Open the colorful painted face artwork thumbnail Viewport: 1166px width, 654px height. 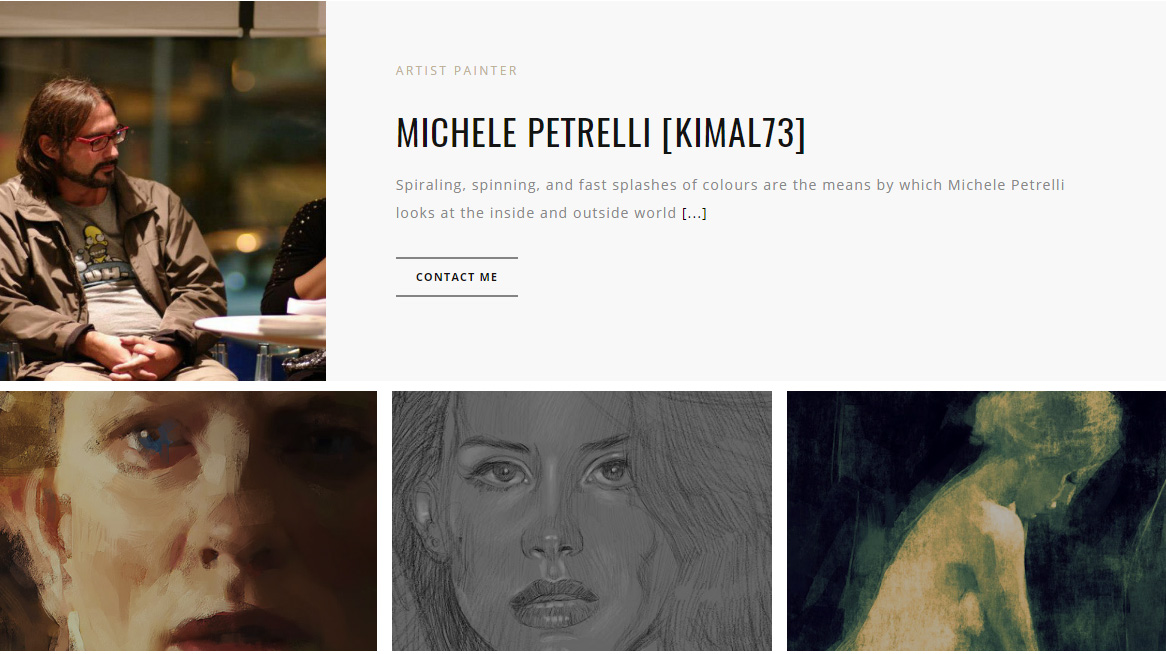point(188,521)
